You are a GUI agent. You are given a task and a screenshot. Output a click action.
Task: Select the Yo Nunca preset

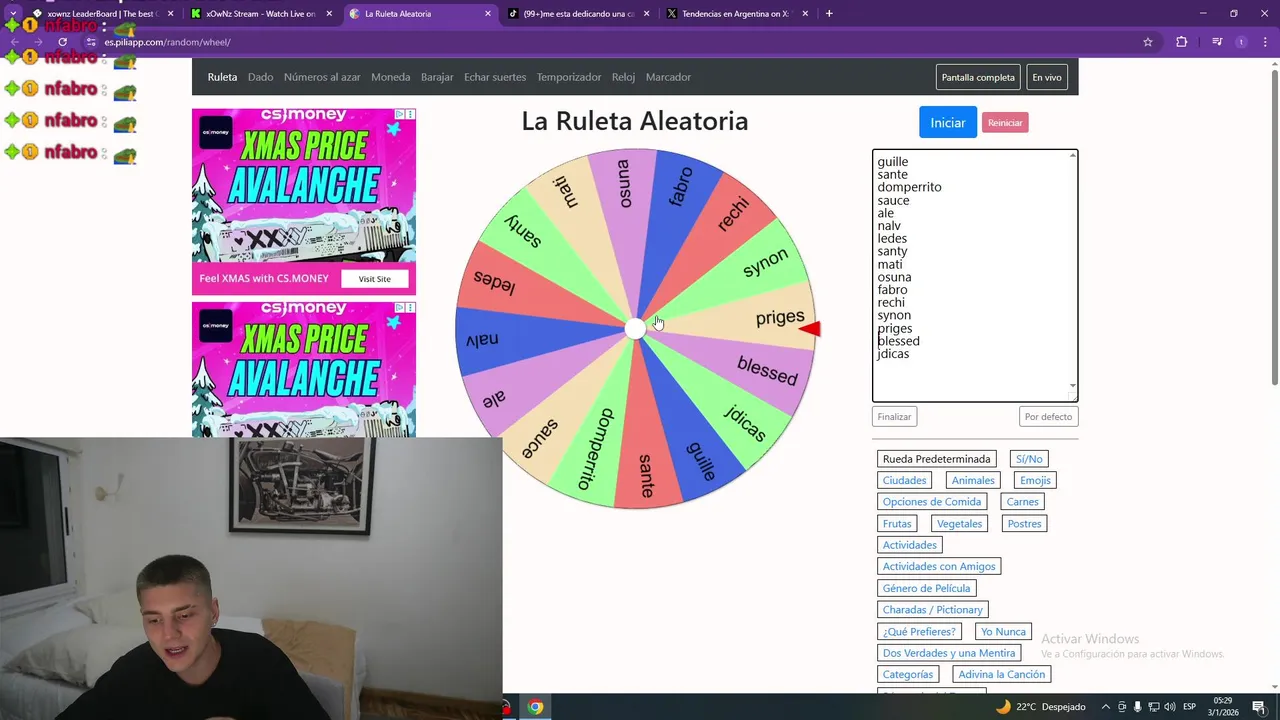[1003, 632]
